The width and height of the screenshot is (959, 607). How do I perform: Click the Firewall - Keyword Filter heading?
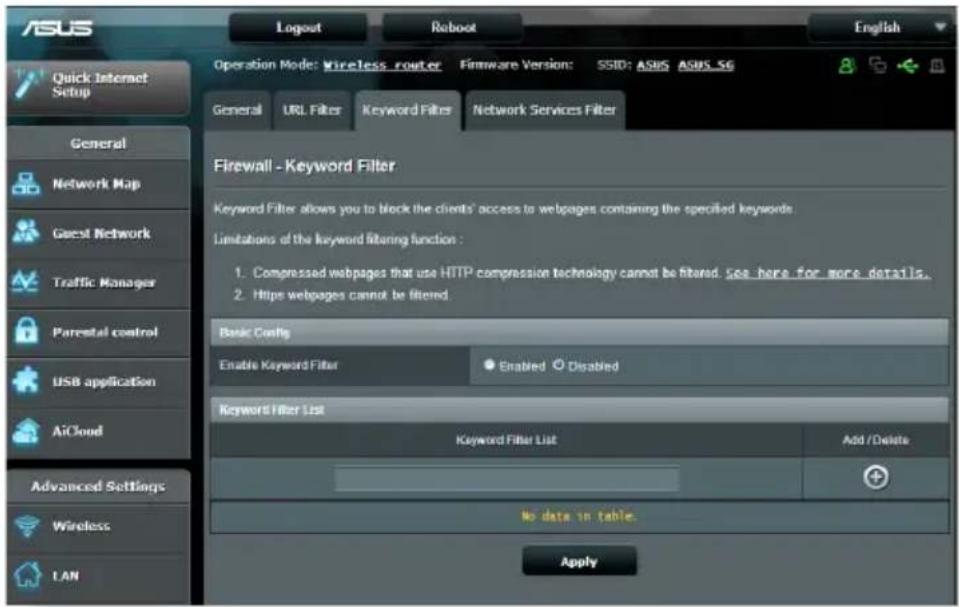click(x=304, y=166)
